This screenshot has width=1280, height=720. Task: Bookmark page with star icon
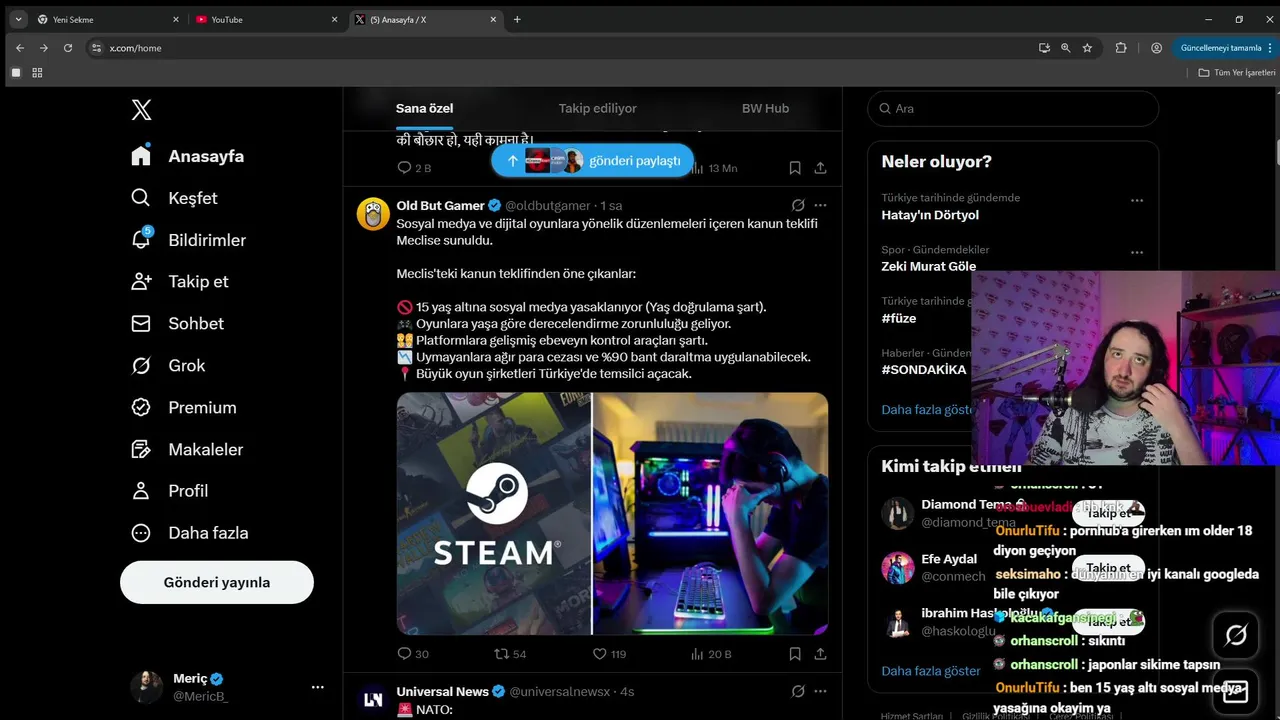pyautogui.click(x=1087, y=48)
